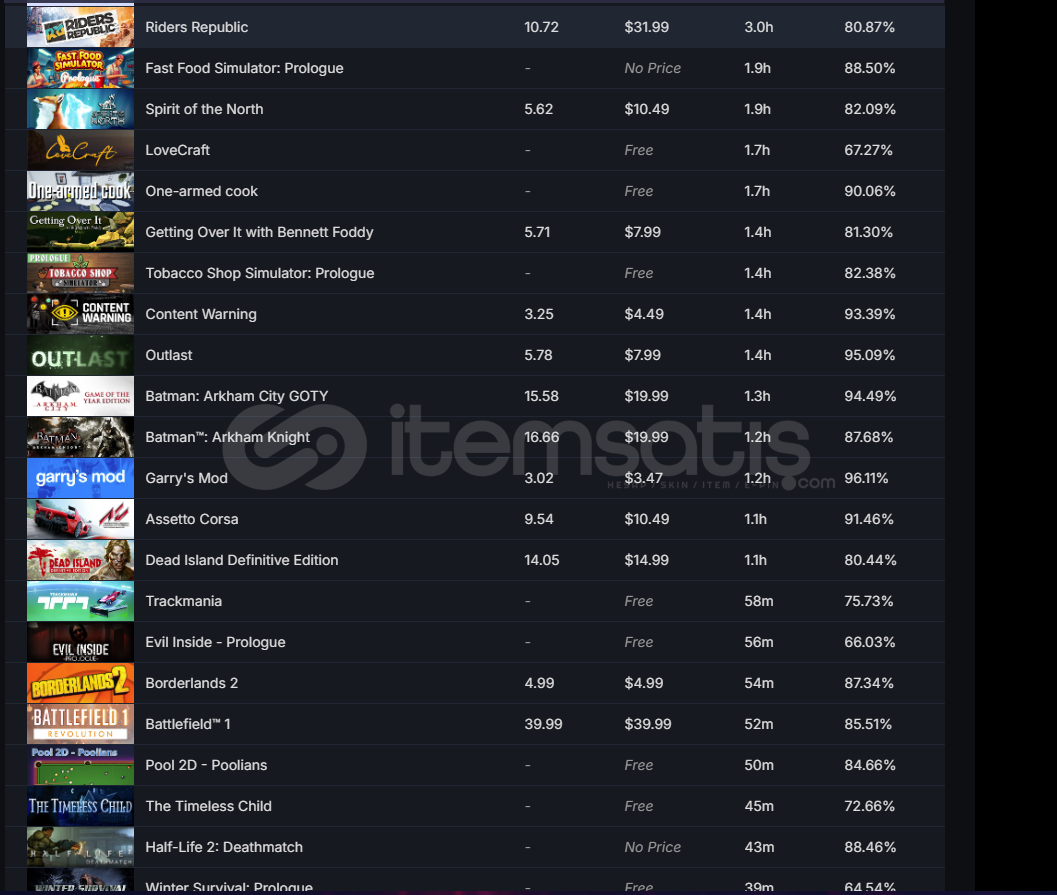Open the Garry's Mod title

click(187, 478)
